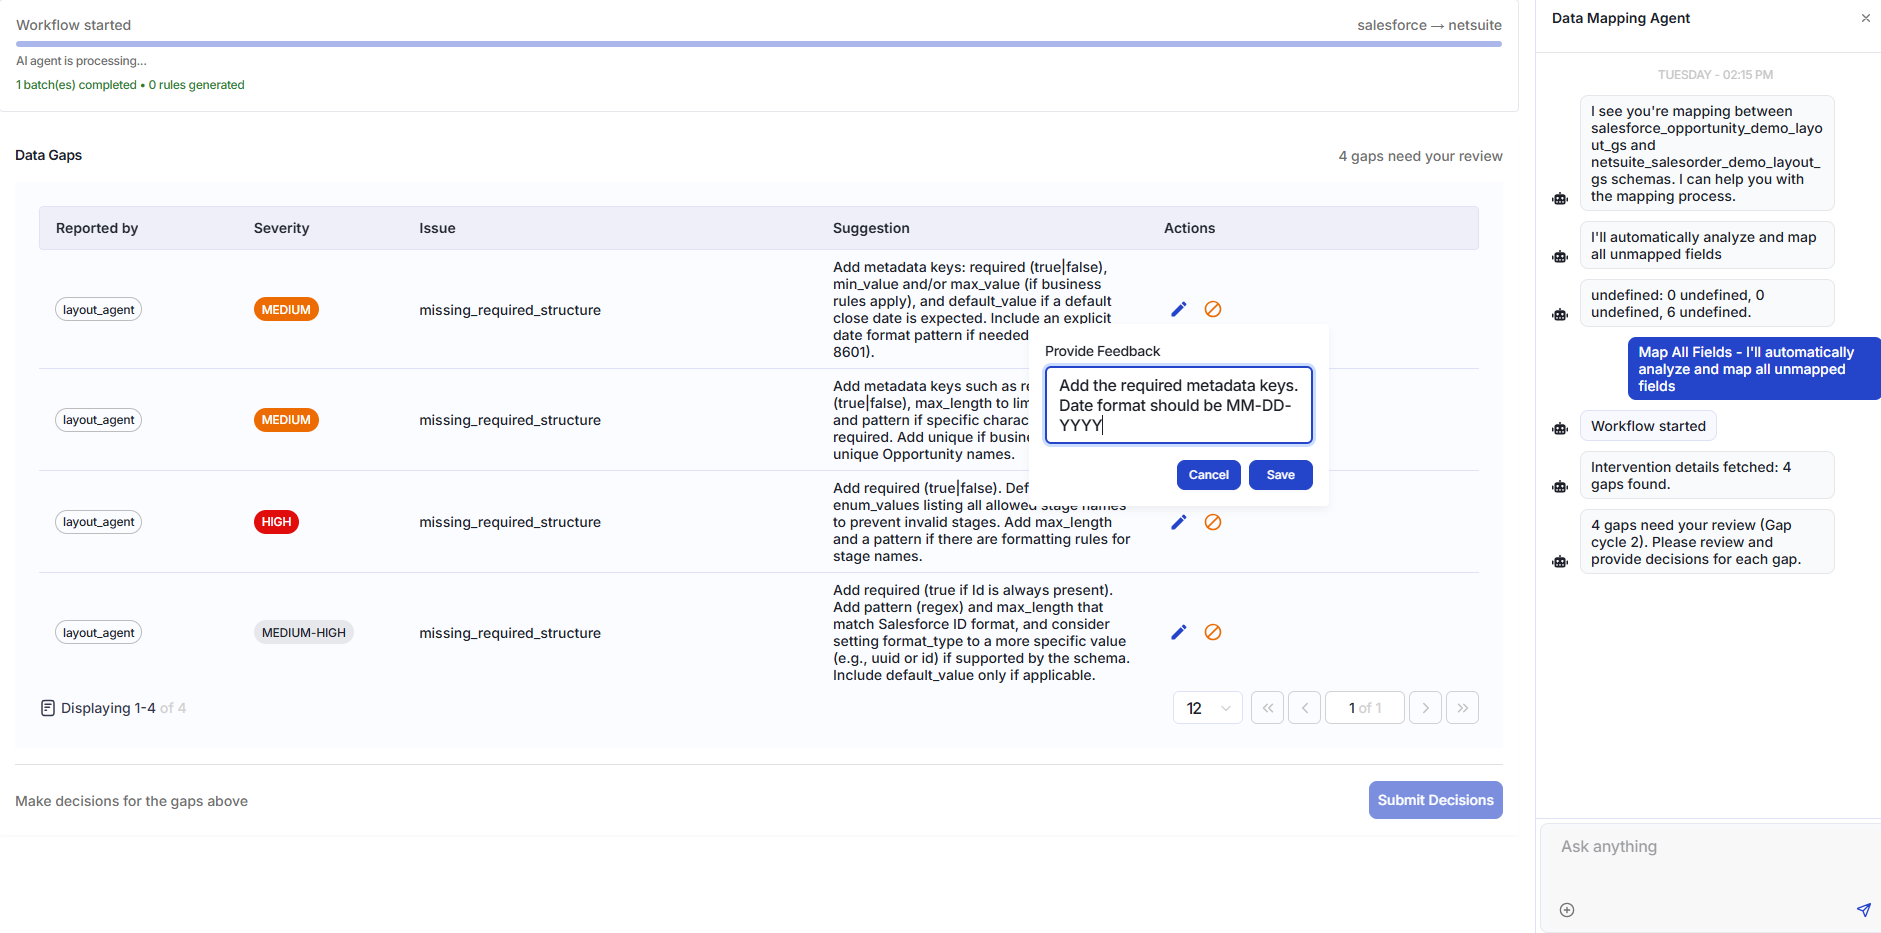Click the Data Gaps heading
The image size is (1881, 933).
(x=48, y=155)
